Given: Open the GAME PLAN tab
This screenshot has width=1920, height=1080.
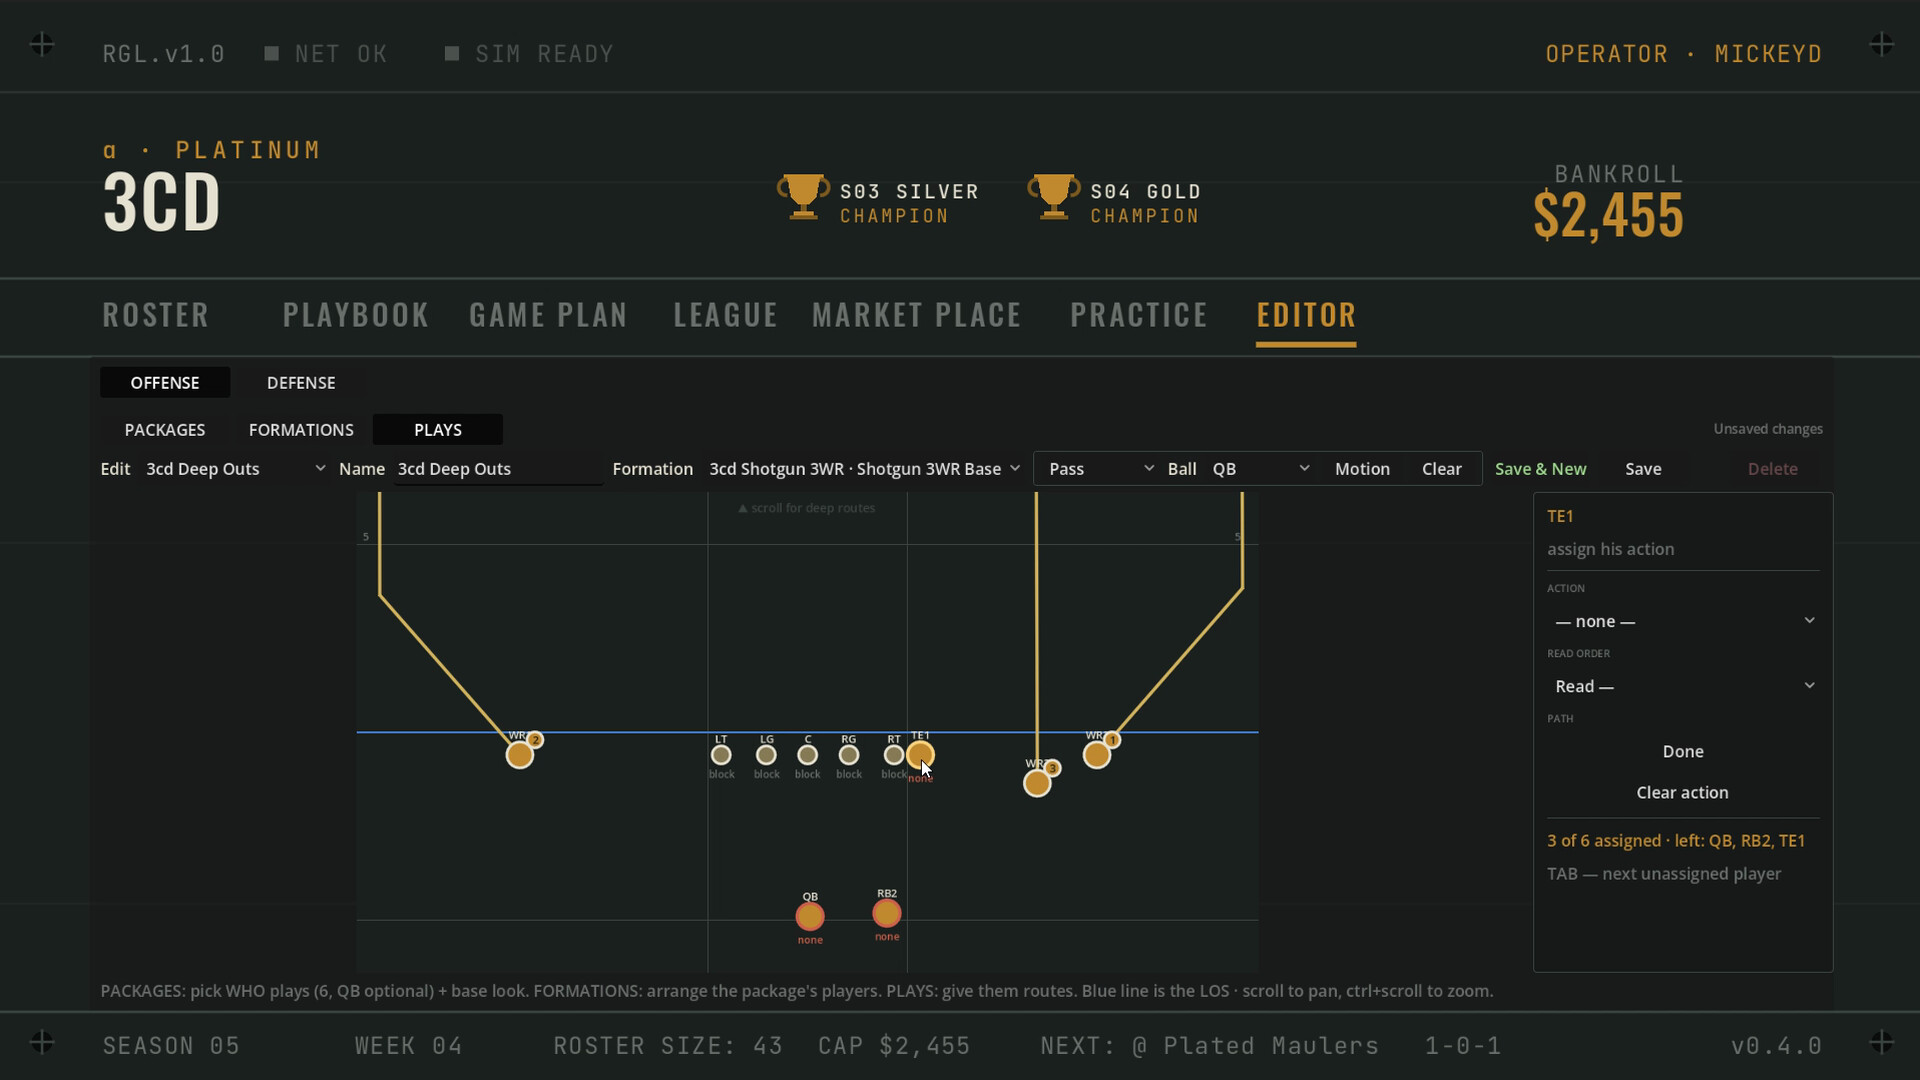Looking at the screenshot, I should (548, 315).
